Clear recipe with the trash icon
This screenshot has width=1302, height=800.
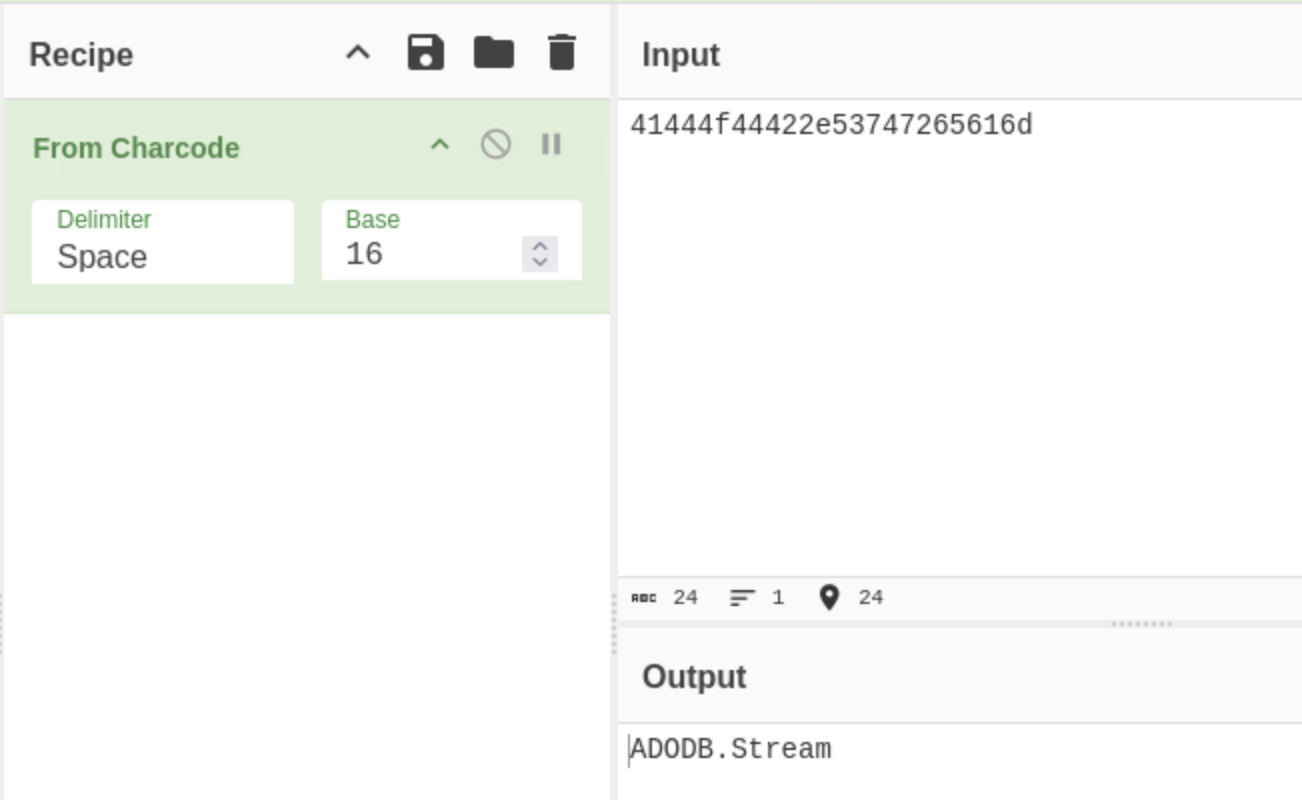point(562,53)
